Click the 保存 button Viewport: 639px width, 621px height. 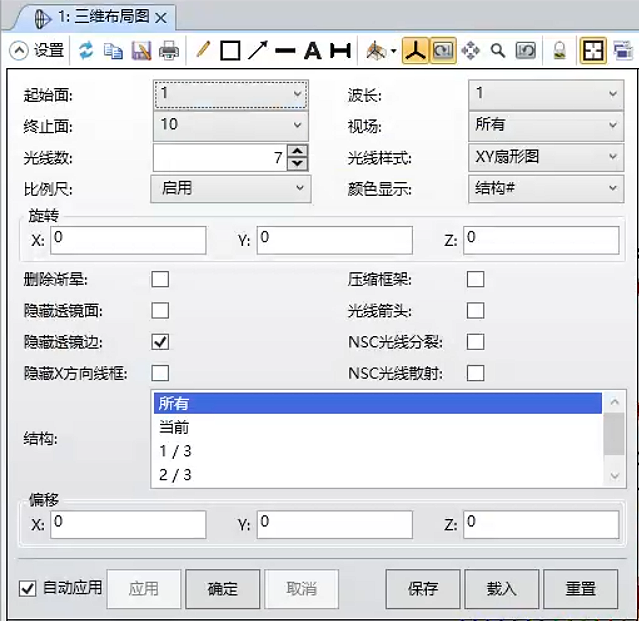423,589
